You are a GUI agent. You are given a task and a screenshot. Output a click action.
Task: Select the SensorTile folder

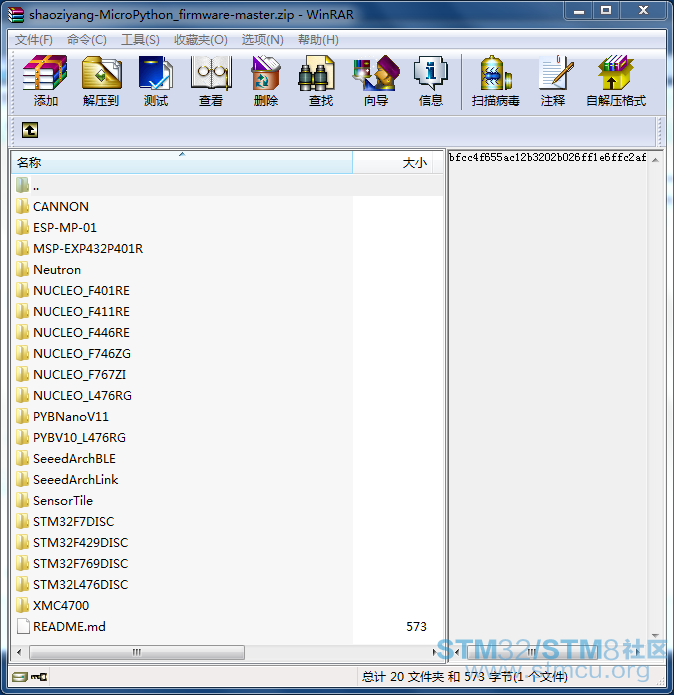(55, 500)
